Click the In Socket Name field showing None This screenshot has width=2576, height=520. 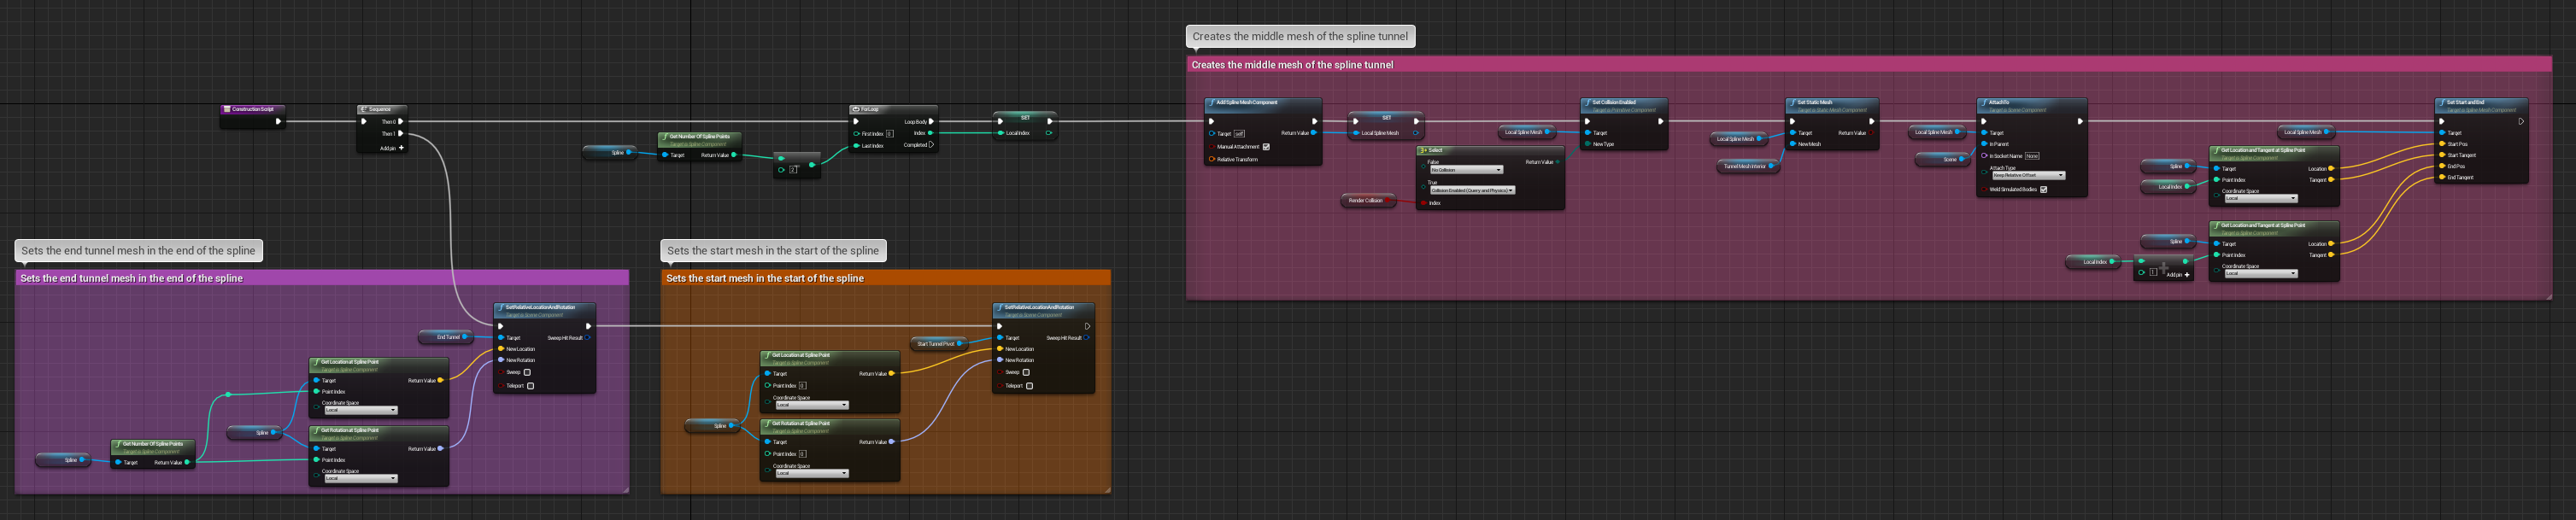tap(2032, 156)
